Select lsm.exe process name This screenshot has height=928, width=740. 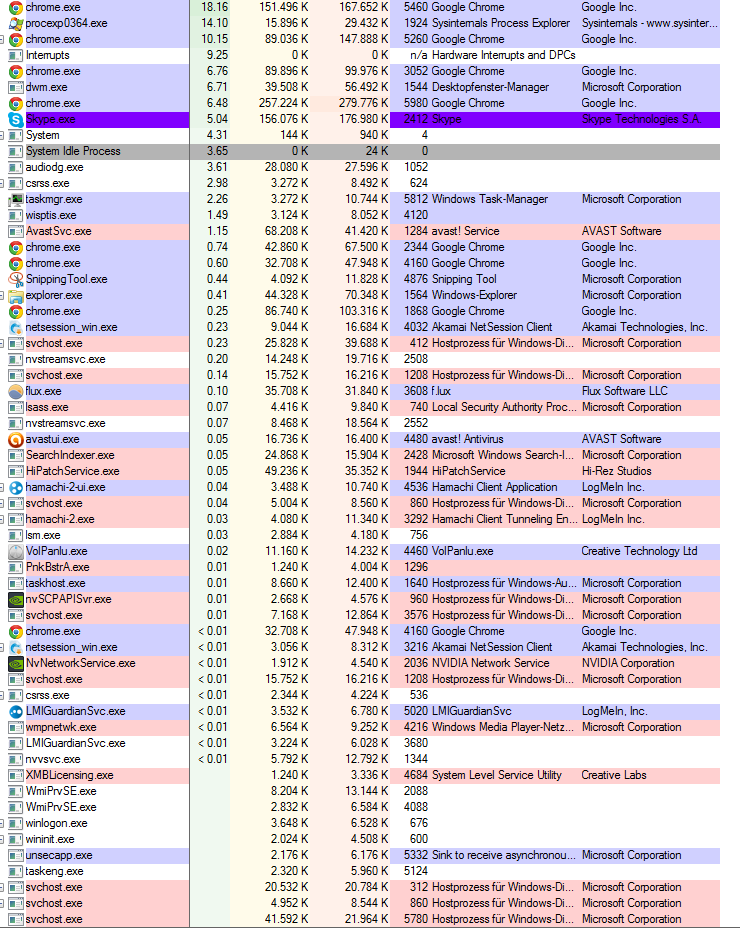43,535
